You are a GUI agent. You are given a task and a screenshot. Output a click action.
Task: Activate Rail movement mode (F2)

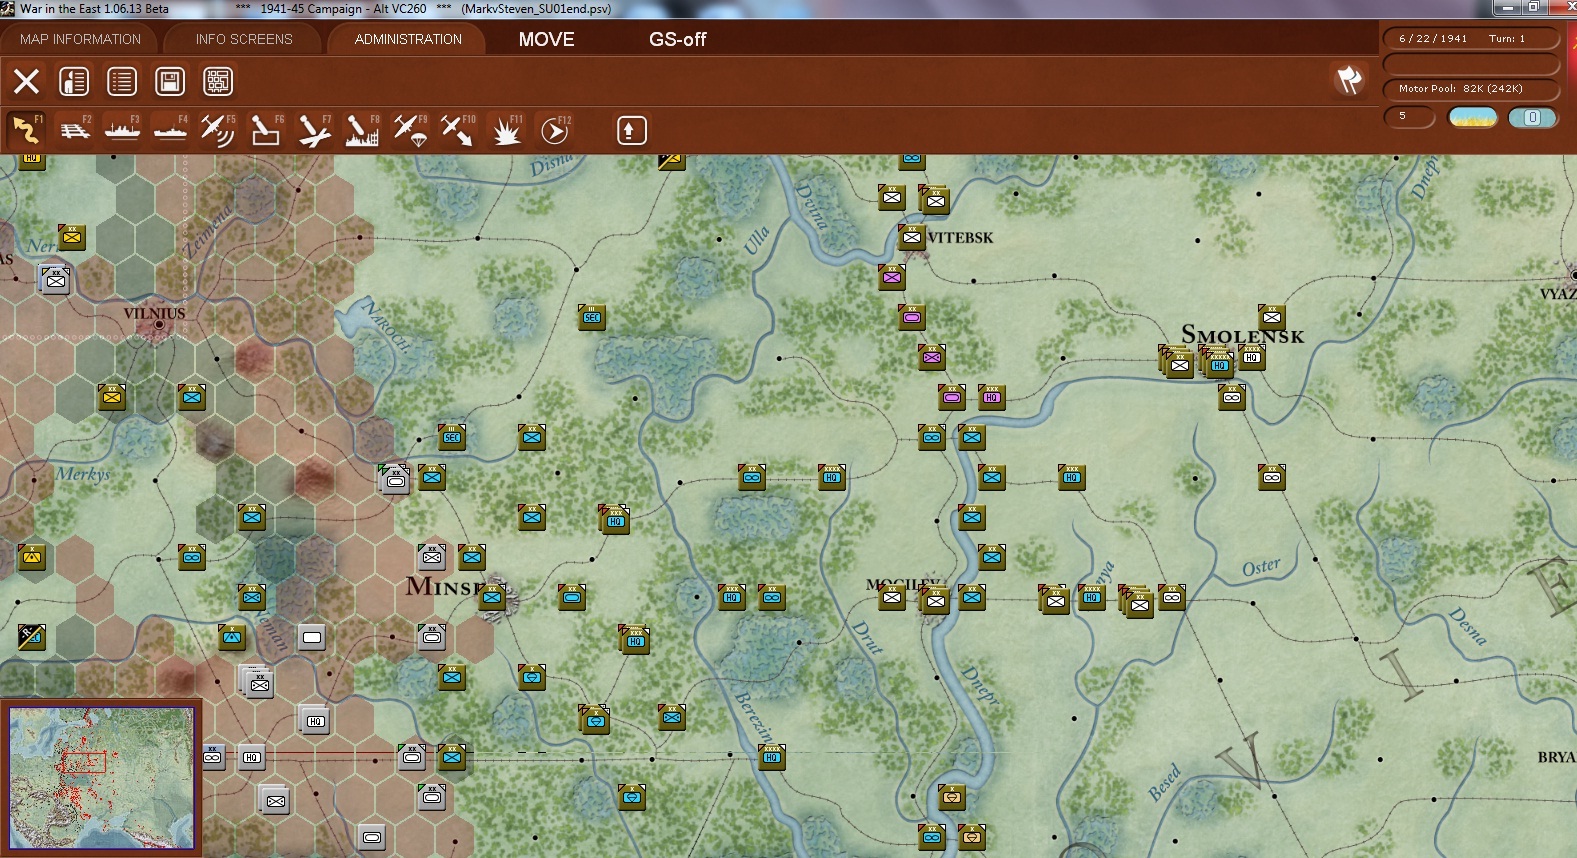[75, 130]
